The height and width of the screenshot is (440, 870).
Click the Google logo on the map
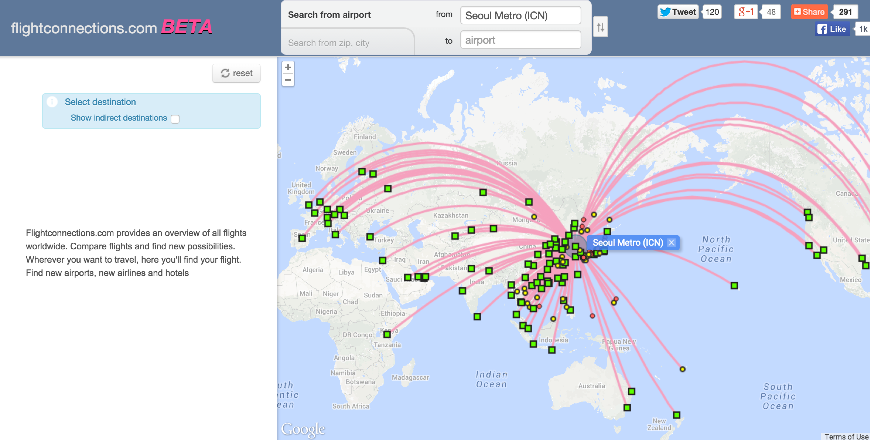(x=303, y=429)
